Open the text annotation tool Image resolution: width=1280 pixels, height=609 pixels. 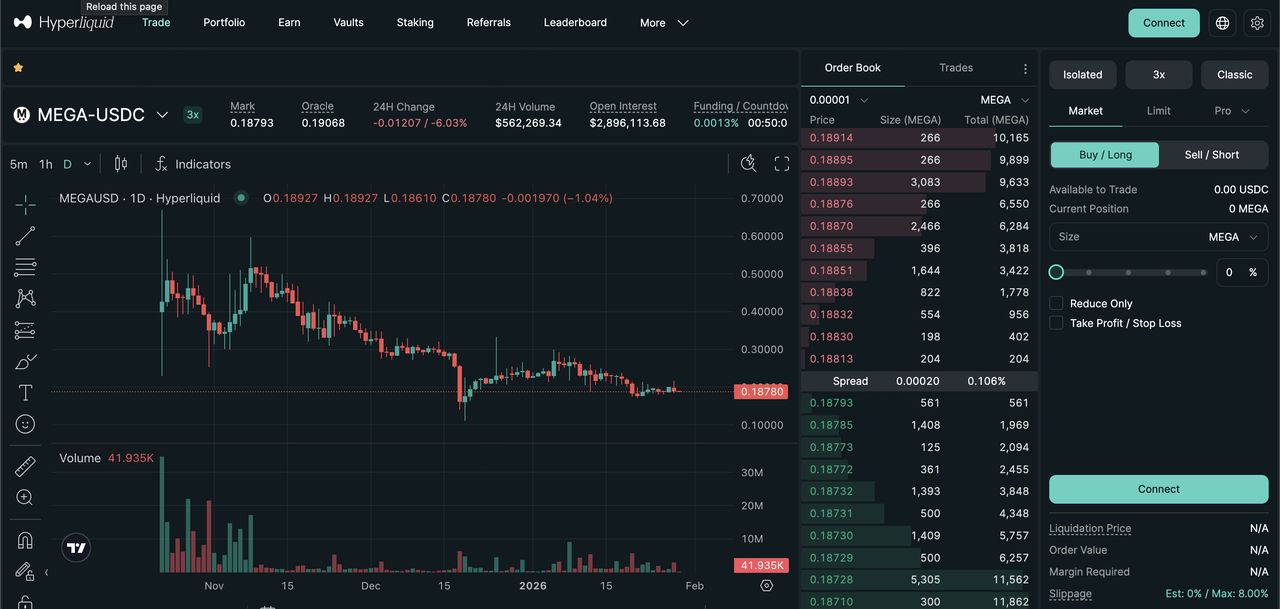(25, 392)
